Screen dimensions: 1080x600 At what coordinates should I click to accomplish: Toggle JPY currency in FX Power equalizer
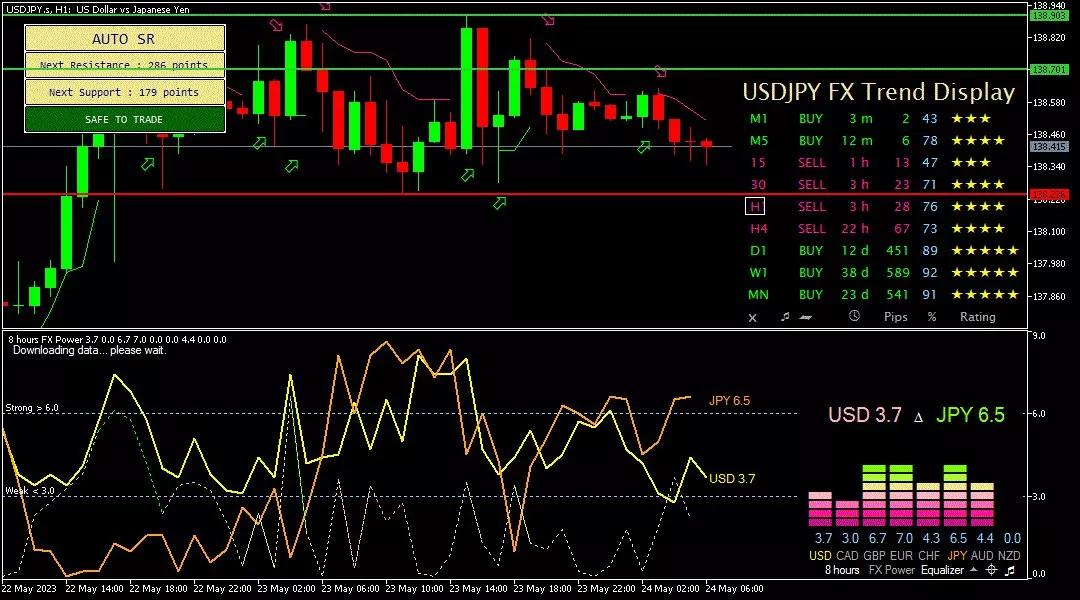click(x=957, y=555)
